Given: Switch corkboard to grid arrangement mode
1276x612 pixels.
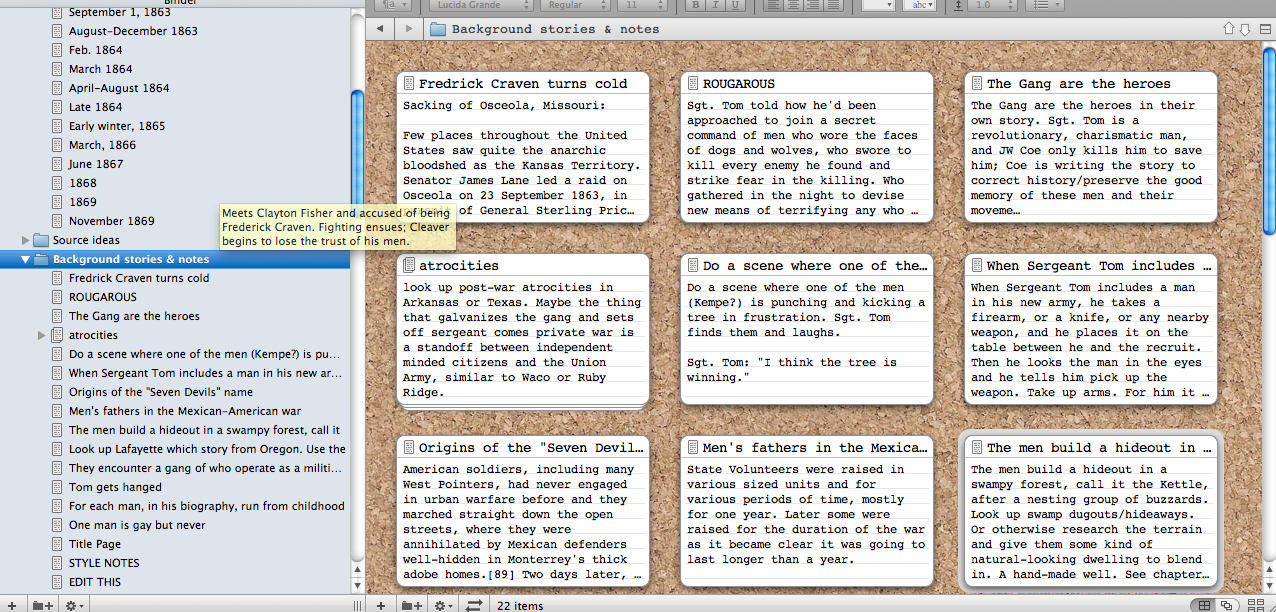Looking at the screenshot, I should coord(1204,605).
